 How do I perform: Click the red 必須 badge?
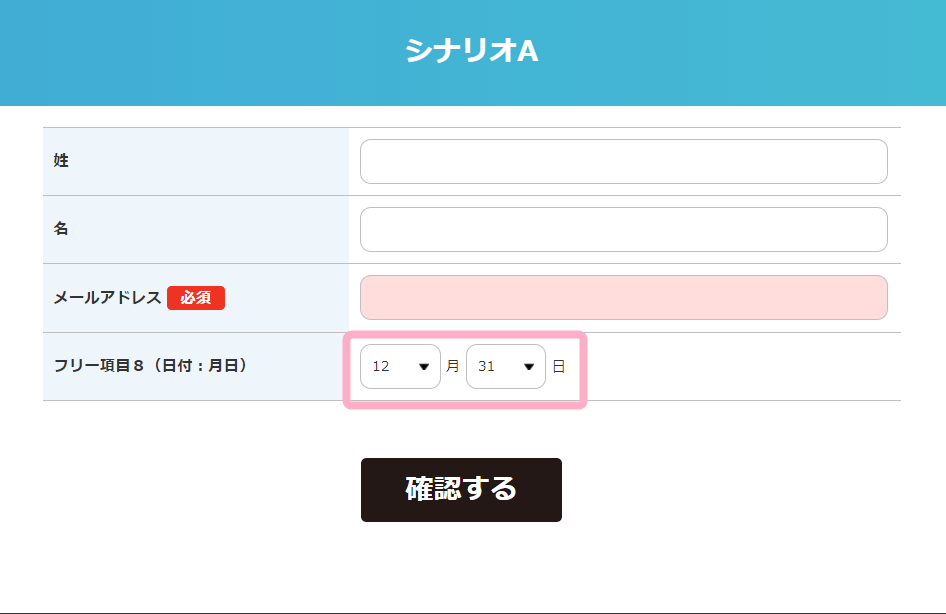pos(196,298)
